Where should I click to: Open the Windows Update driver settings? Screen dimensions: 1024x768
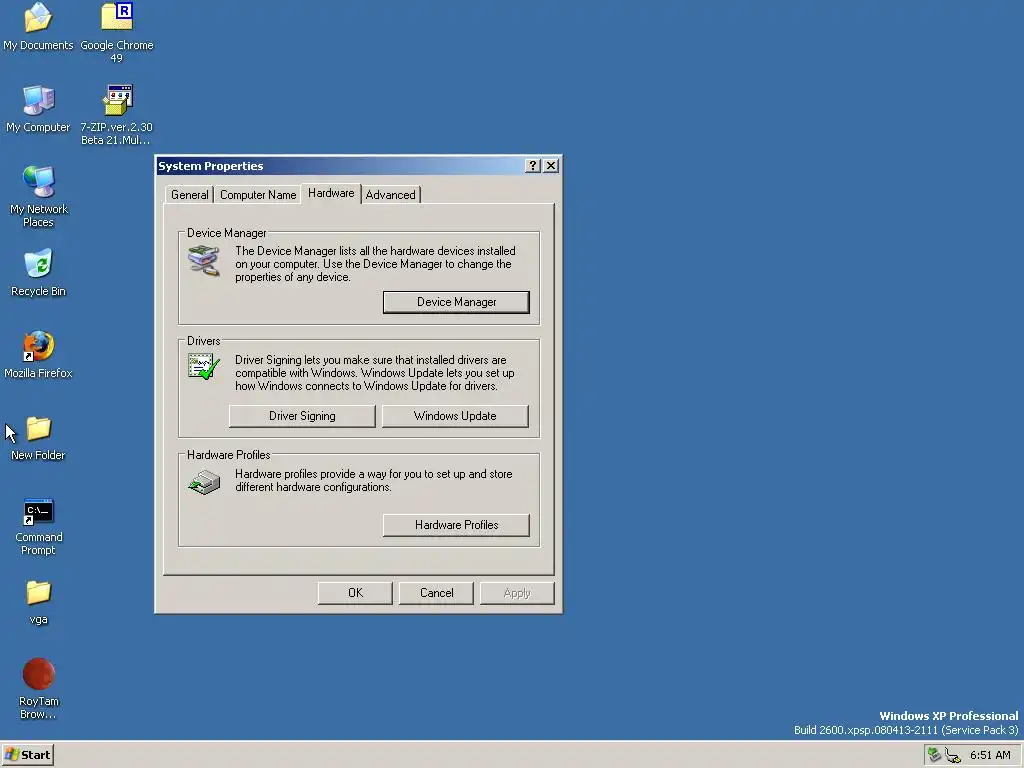pos(455,416)
